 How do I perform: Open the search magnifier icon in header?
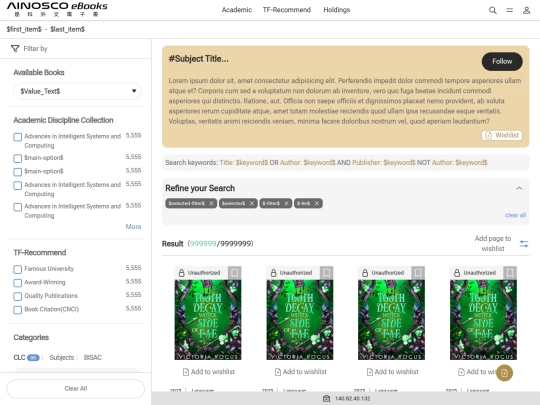click(492, 10)
